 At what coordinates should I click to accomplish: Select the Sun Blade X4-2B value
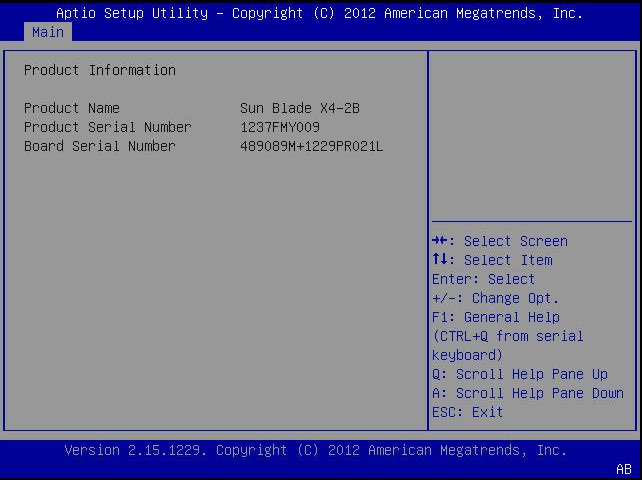300,109
